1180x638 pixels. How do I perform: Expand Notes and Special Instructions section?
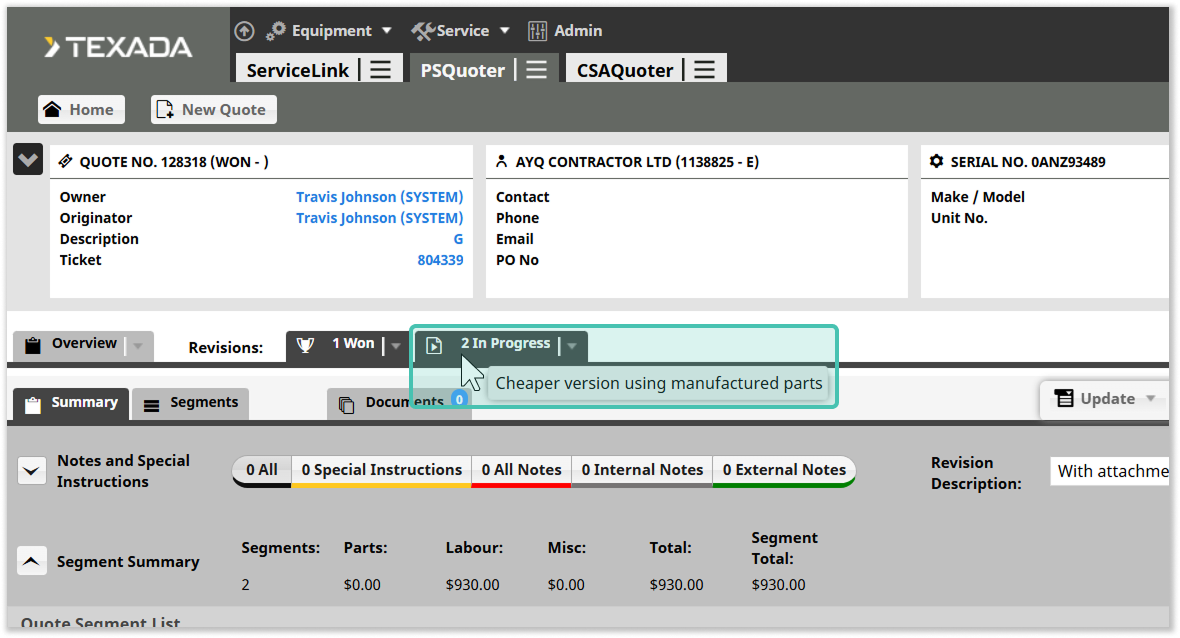coord(32,471)
